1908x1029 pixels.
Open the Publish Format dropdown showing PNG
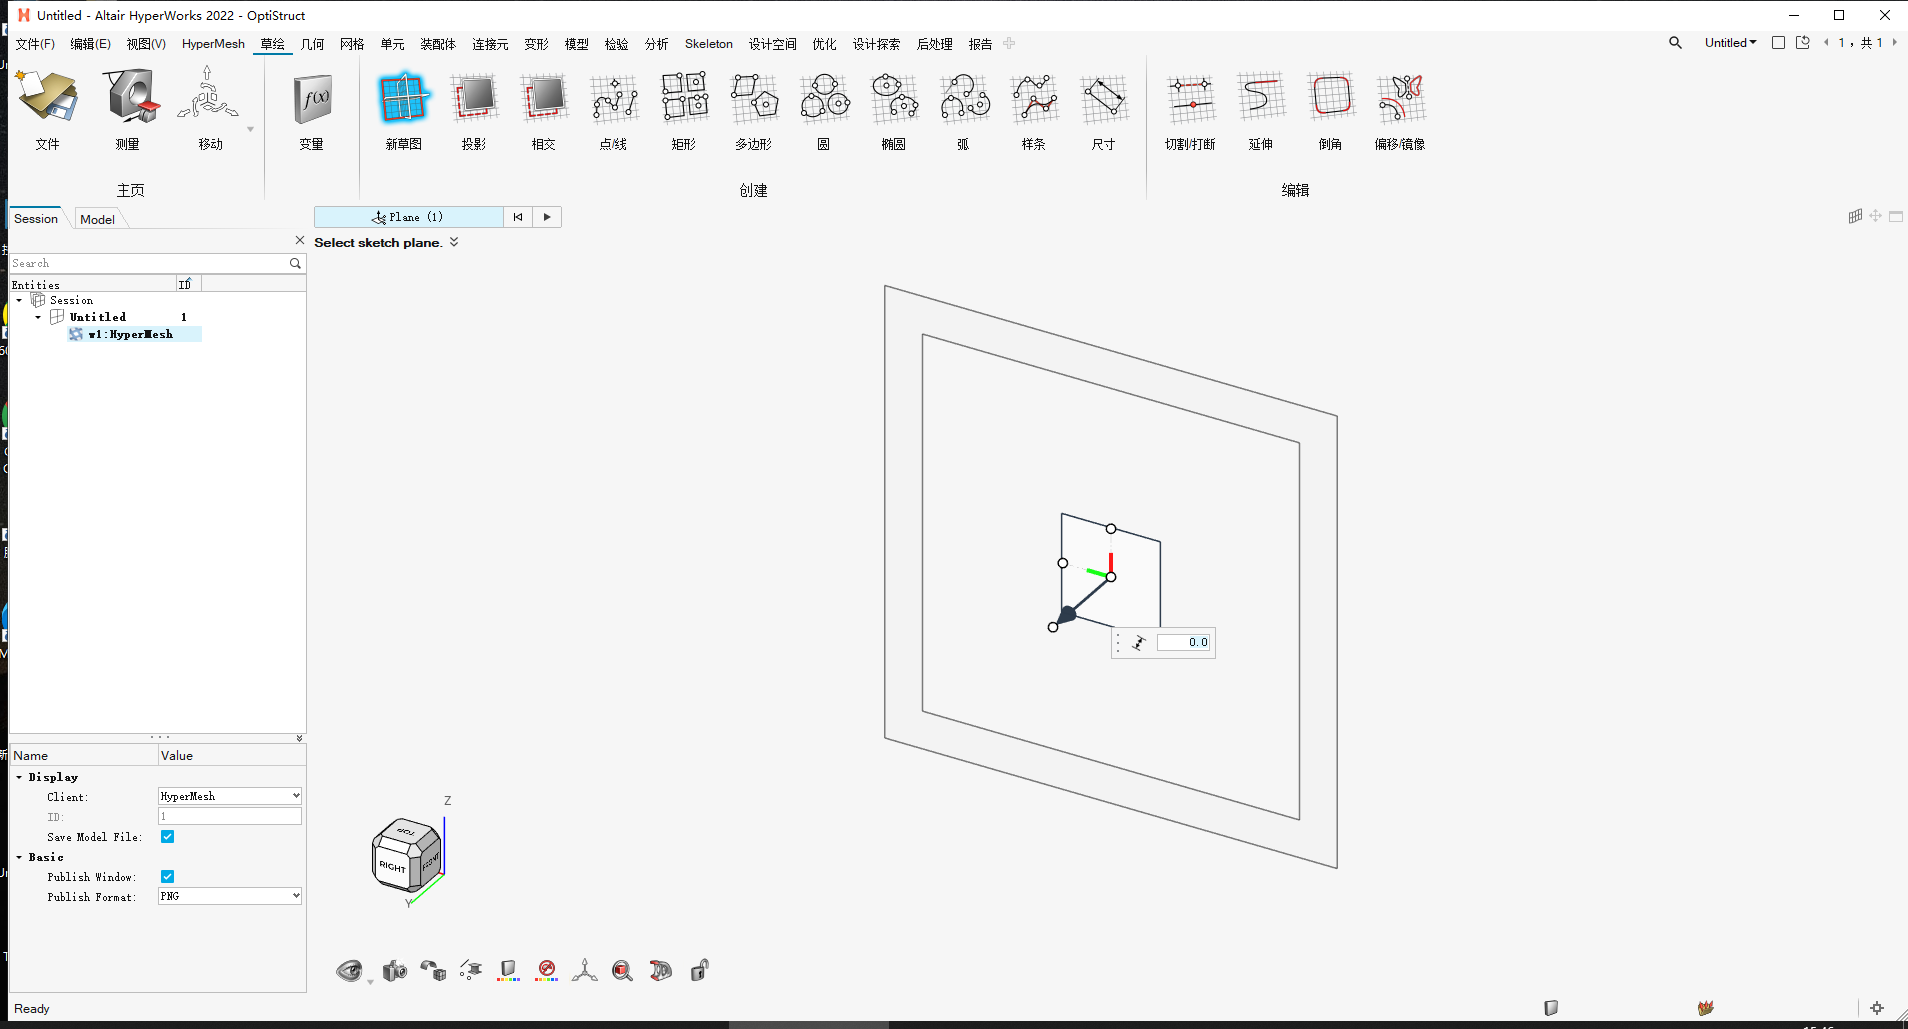coord(230,896)
